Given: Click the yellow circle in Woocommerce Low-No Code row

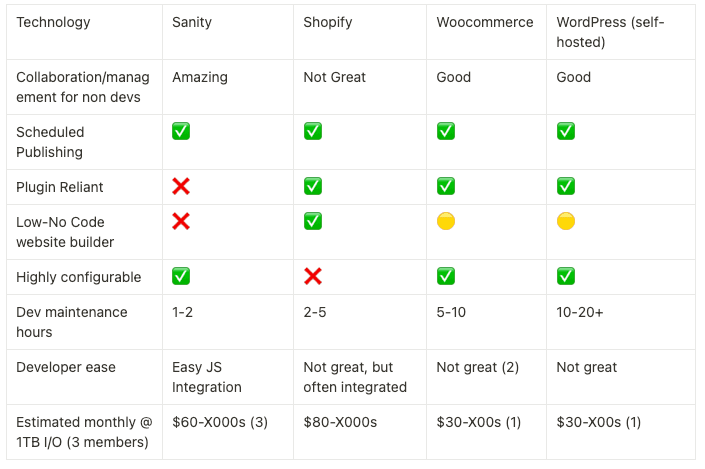Looking at the screenshot, I should [x=446, y=221].
